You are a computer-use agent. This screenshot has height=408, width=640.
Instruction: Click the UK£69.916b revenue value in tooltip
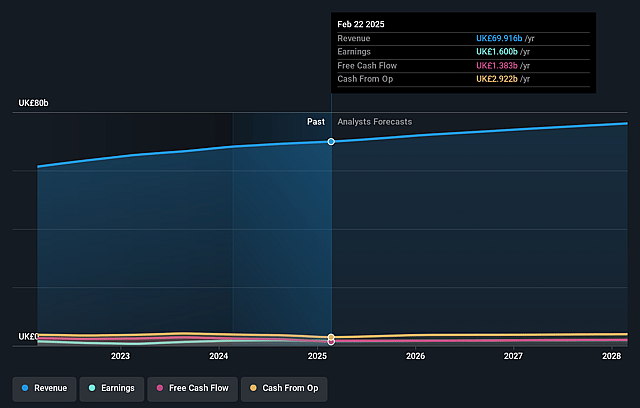499,38
